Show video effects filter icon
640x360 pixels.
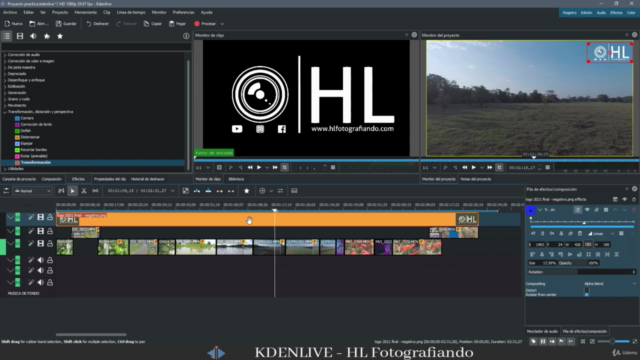pos(20,36)
